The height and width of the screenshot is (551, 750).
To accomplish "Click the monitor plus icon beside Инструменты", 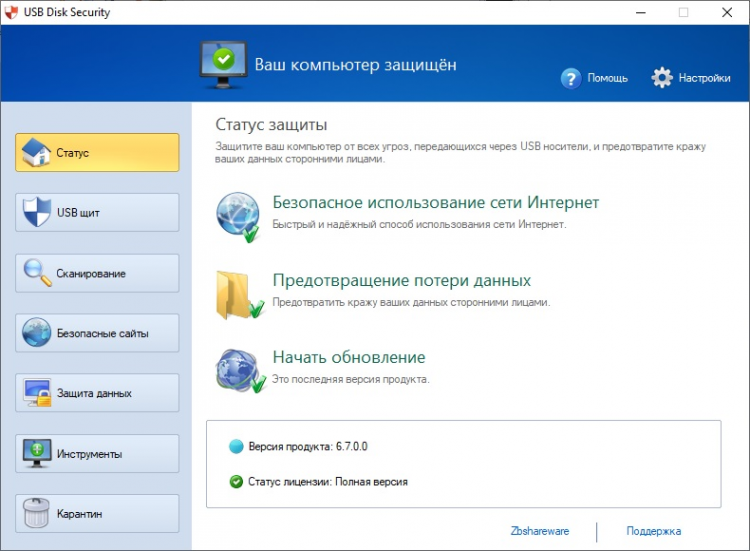I will coord(37,453).
